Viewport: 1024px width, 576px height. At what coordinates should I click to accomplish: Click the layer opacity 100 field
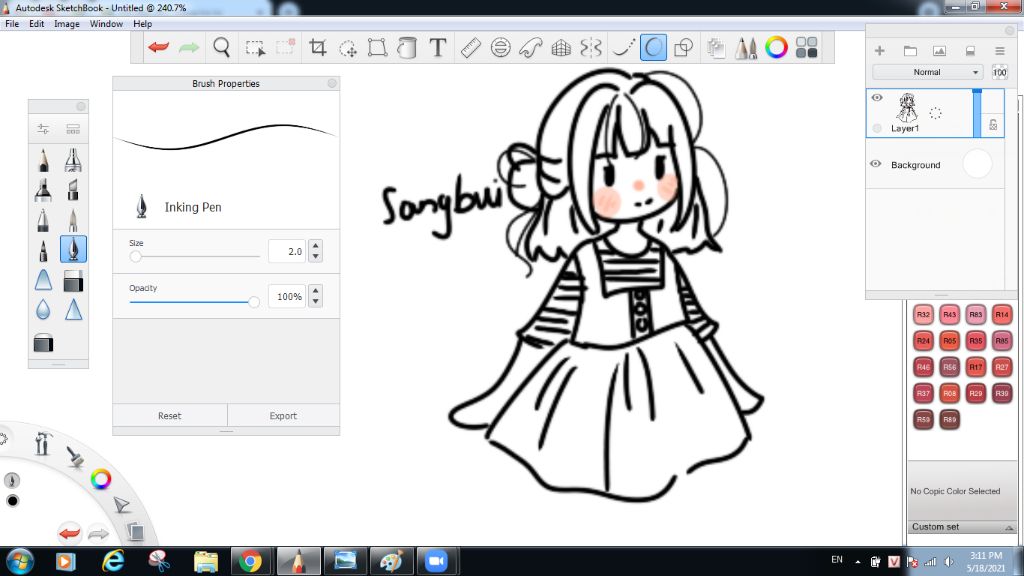1000,72
